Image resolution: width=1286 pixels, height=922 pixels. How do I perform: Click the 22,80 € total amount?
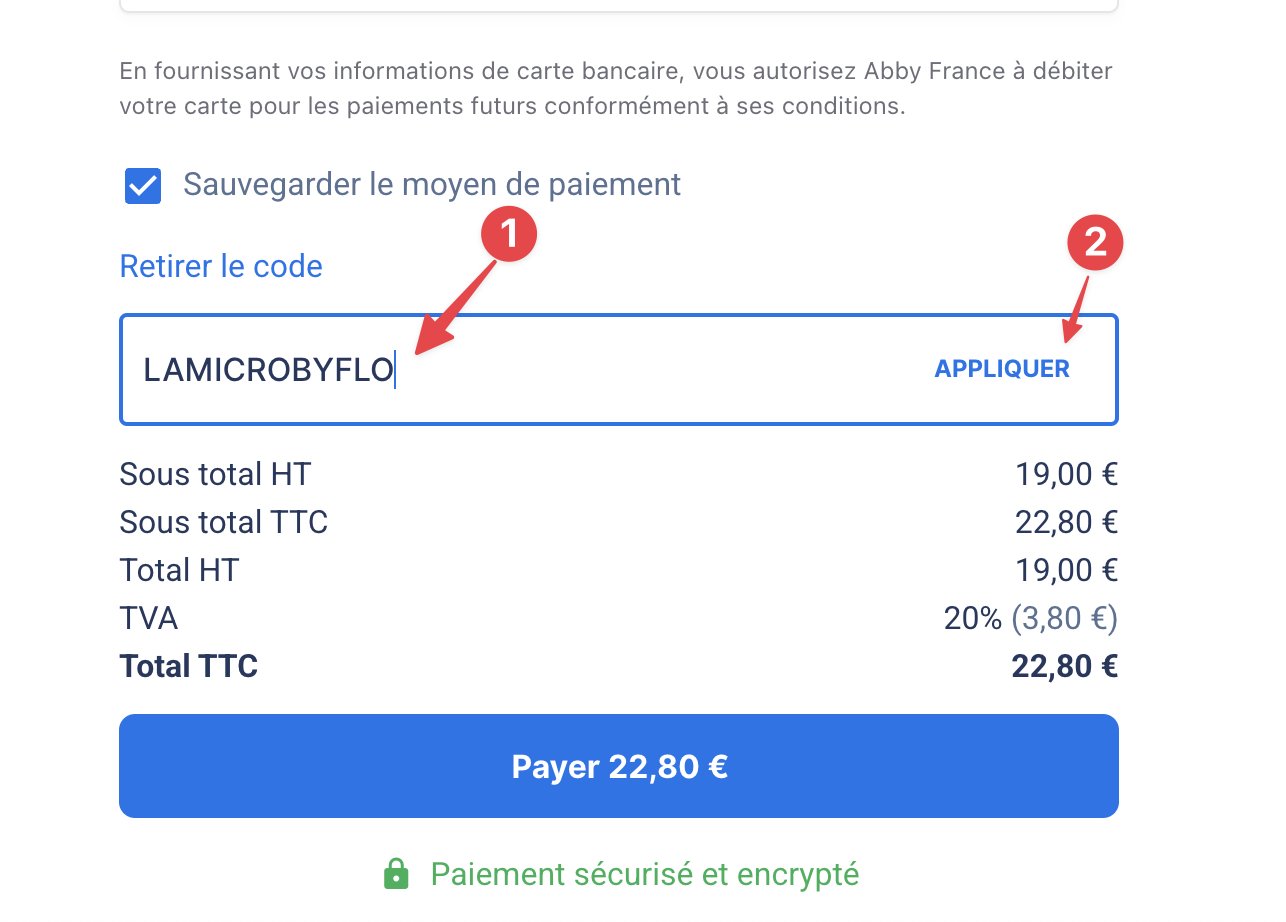click(x=1064, y=665)
